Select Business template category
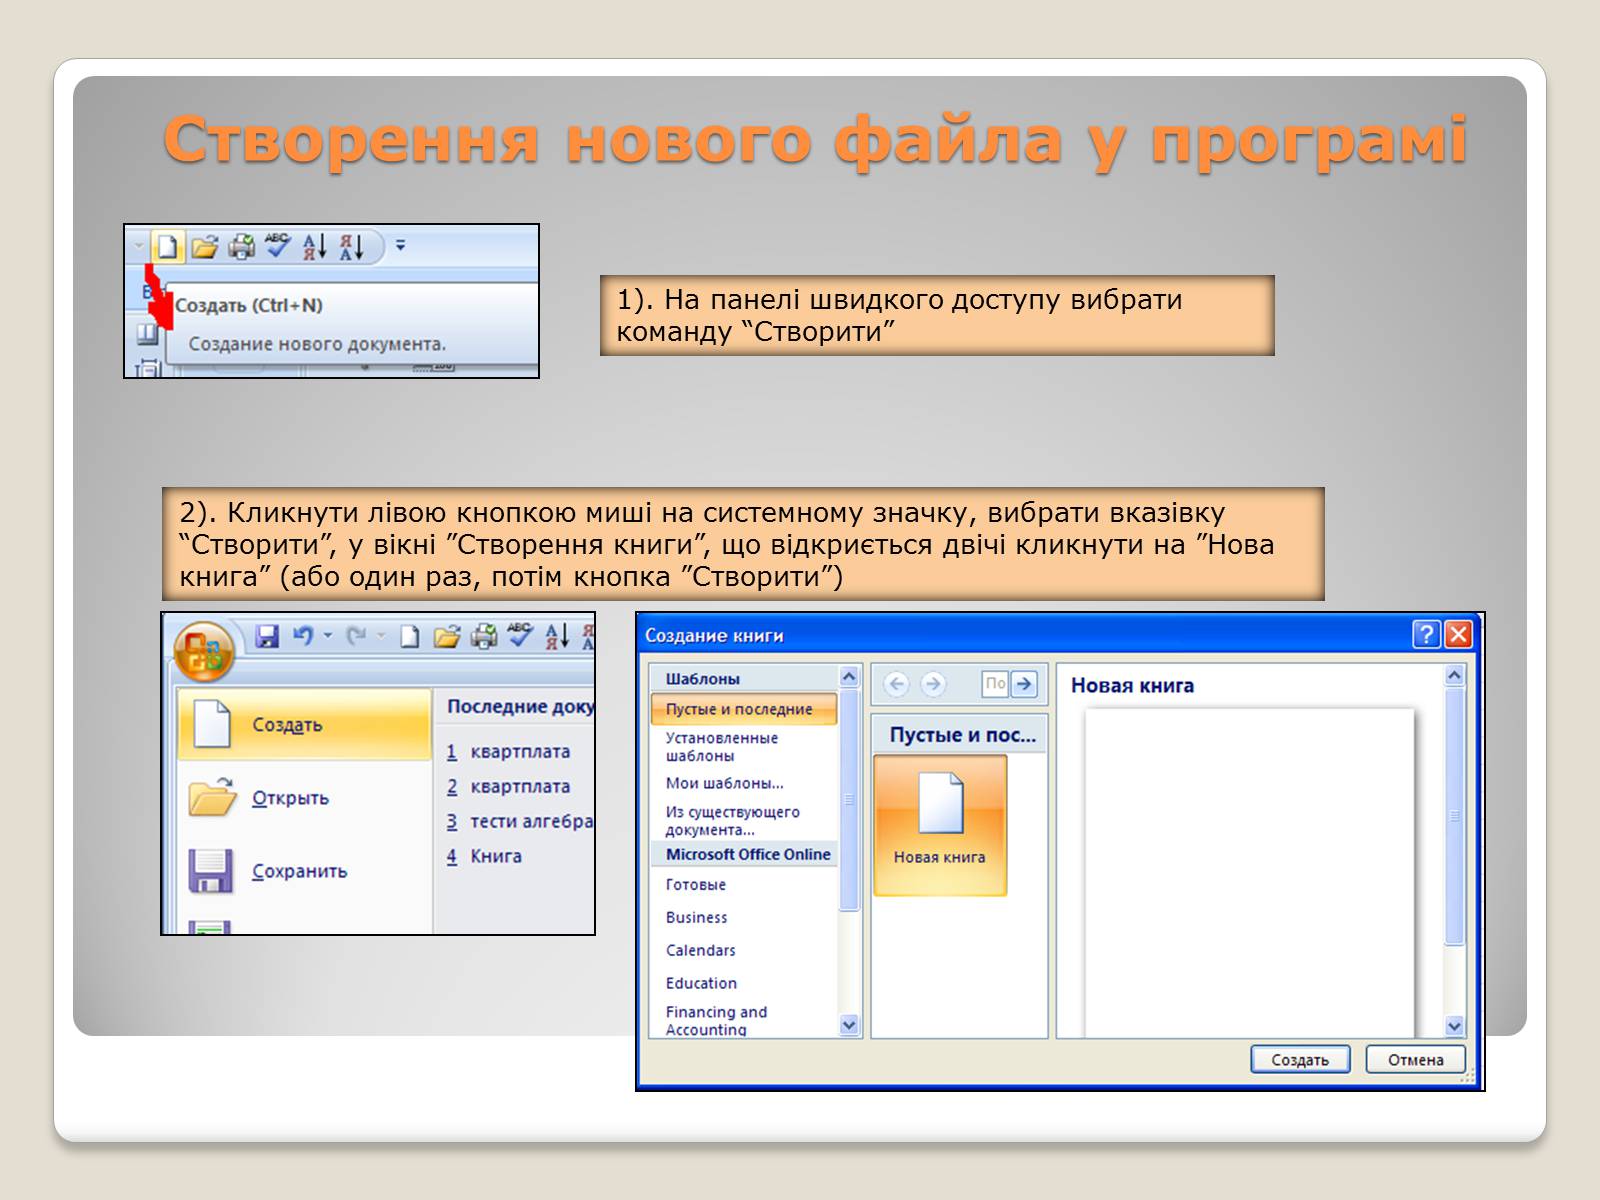This screenshot has height=1200, width=1600. (744, 918)
